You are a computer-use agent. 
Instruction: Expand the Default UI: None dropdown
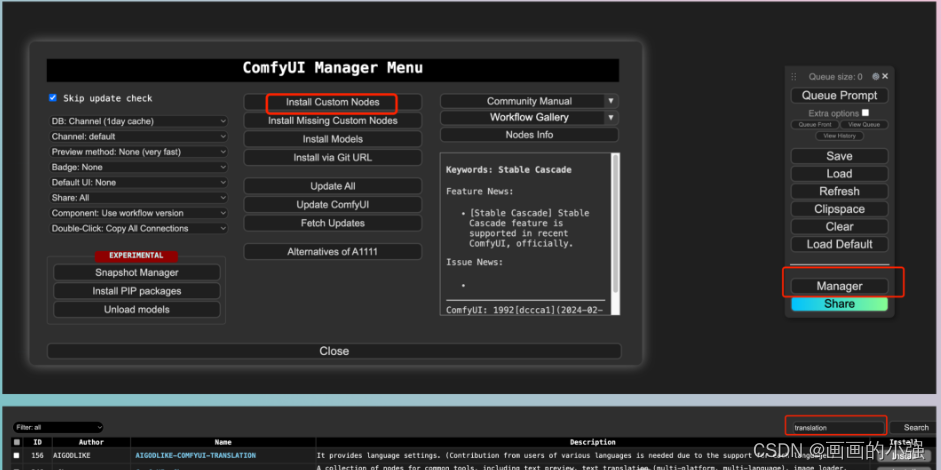click(x=138, y=182)
